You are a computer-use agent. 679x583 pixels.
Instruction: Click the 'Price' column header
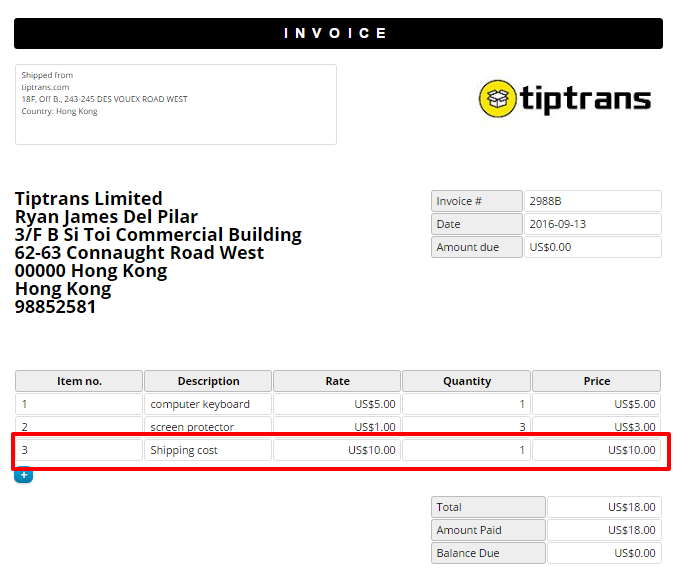click(x=596, y=381)
